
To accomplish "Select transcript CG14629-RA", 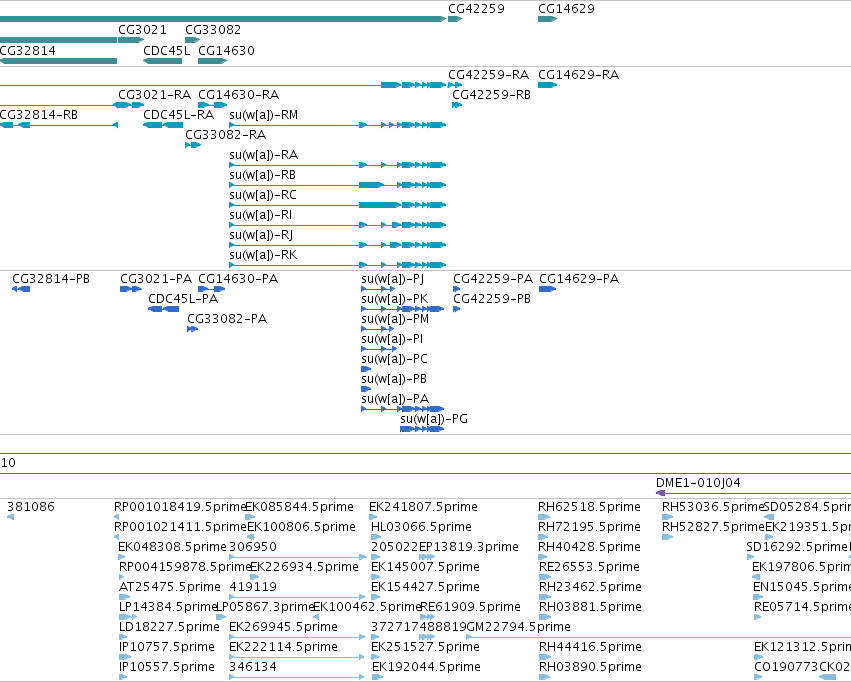I will pyautogui.click(x=579, y=74).
